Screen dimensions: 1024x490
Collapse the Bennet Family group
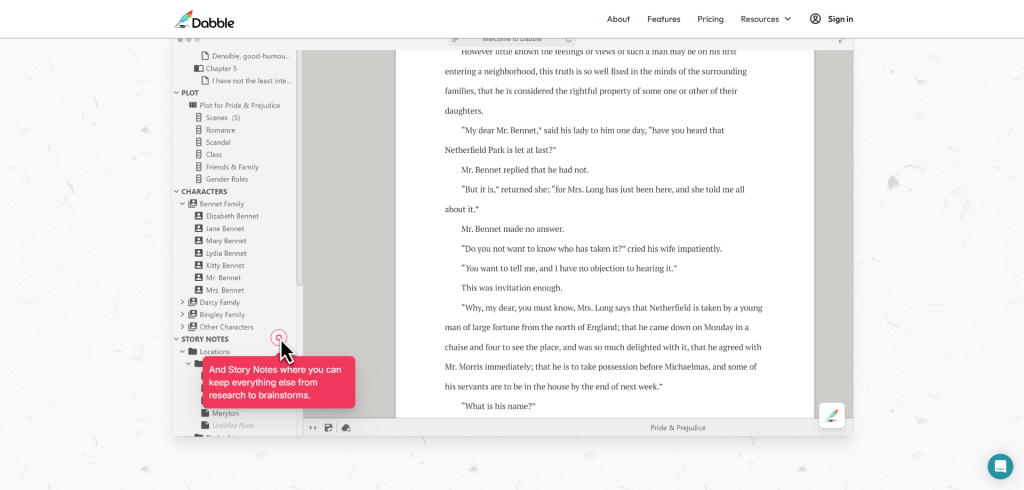182,204
